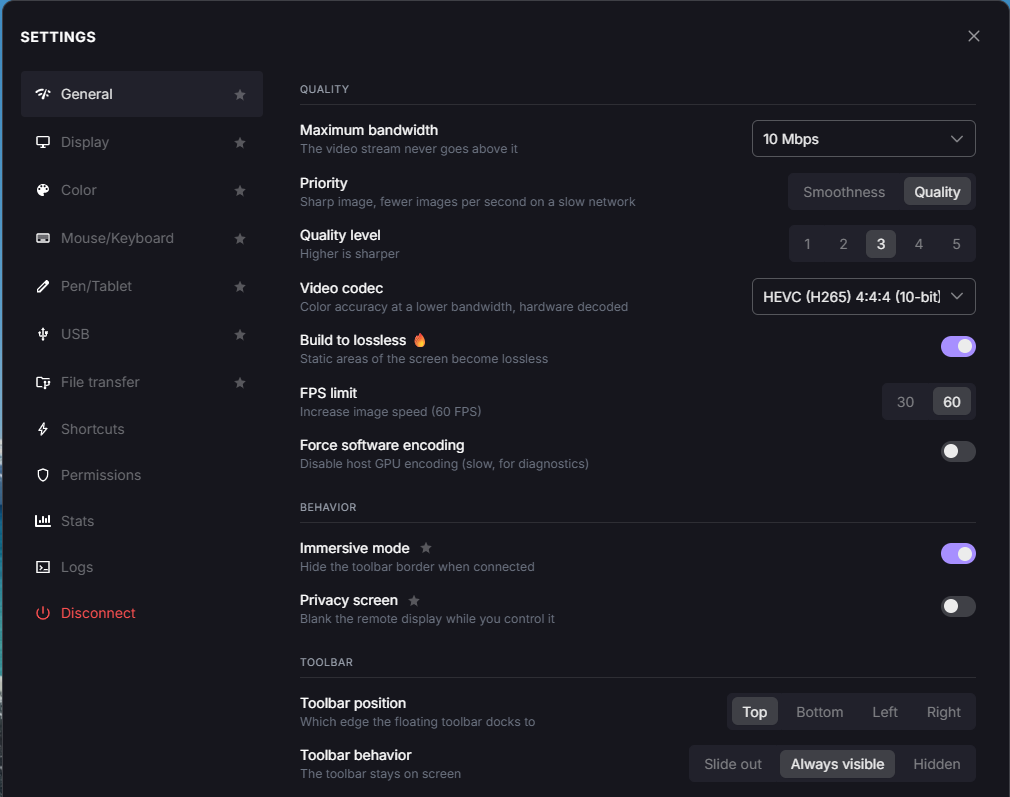This screenshot has width=1010, height=797.
Task: Set Quality level to 4
Action: coord(919,244)
